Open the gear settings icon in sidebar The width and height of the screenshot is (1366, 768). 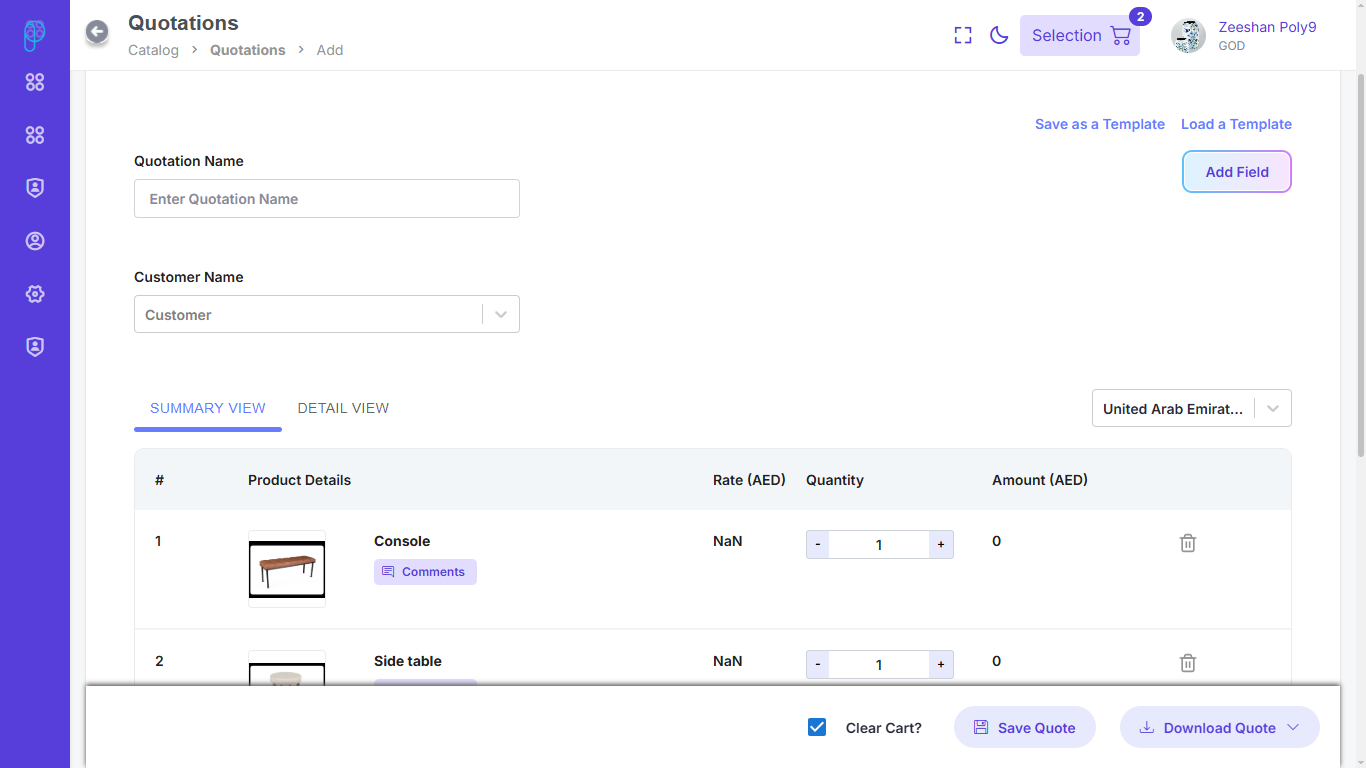[x=35, y=294]
